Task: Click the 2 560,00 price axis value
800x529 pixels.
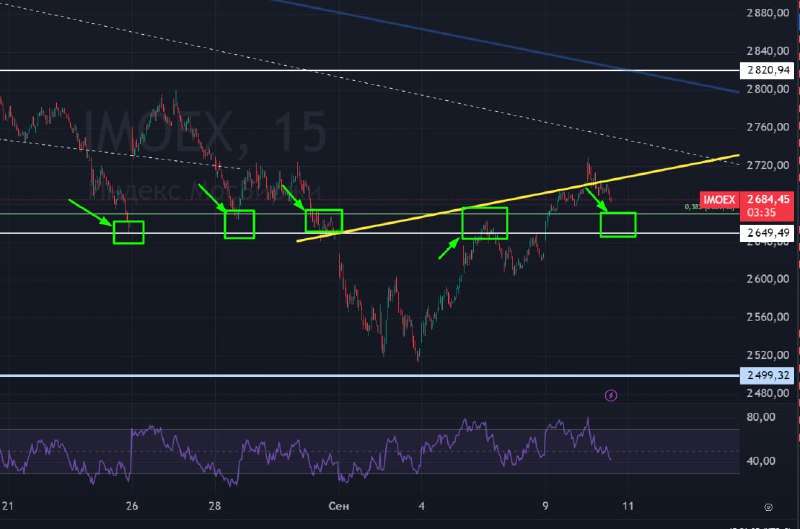Action: coord(767,317)
